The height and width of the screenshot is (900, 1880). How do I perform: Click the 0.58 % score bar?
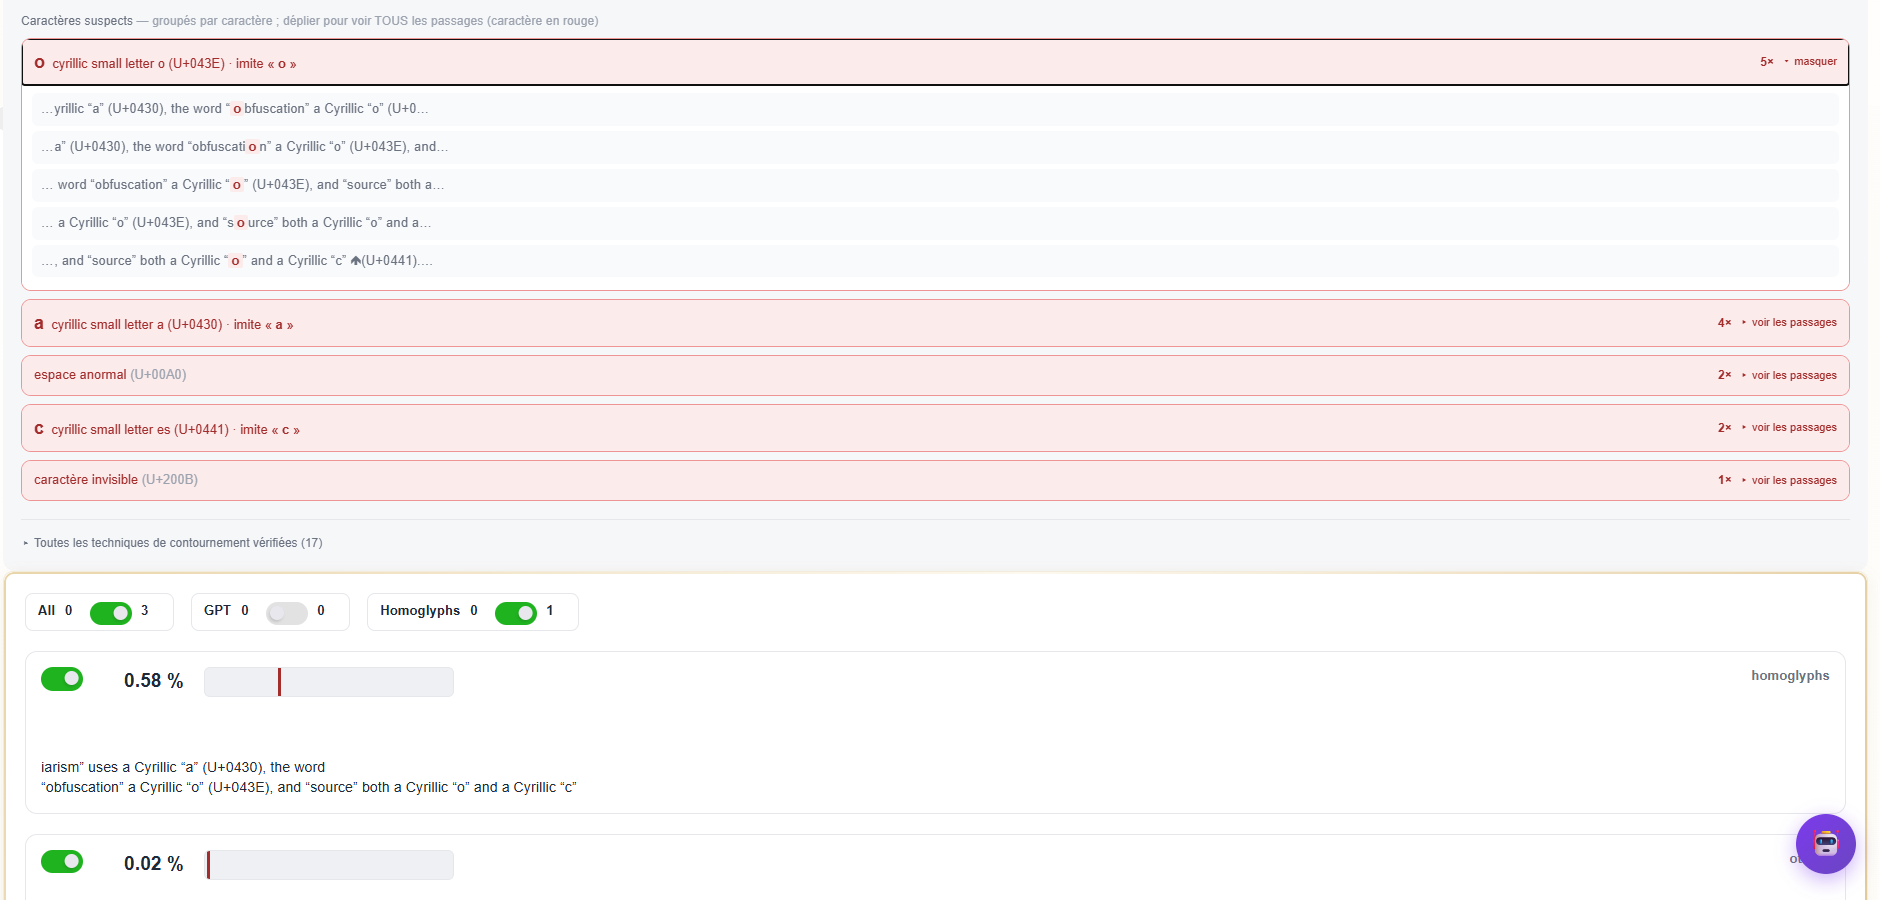329,682
